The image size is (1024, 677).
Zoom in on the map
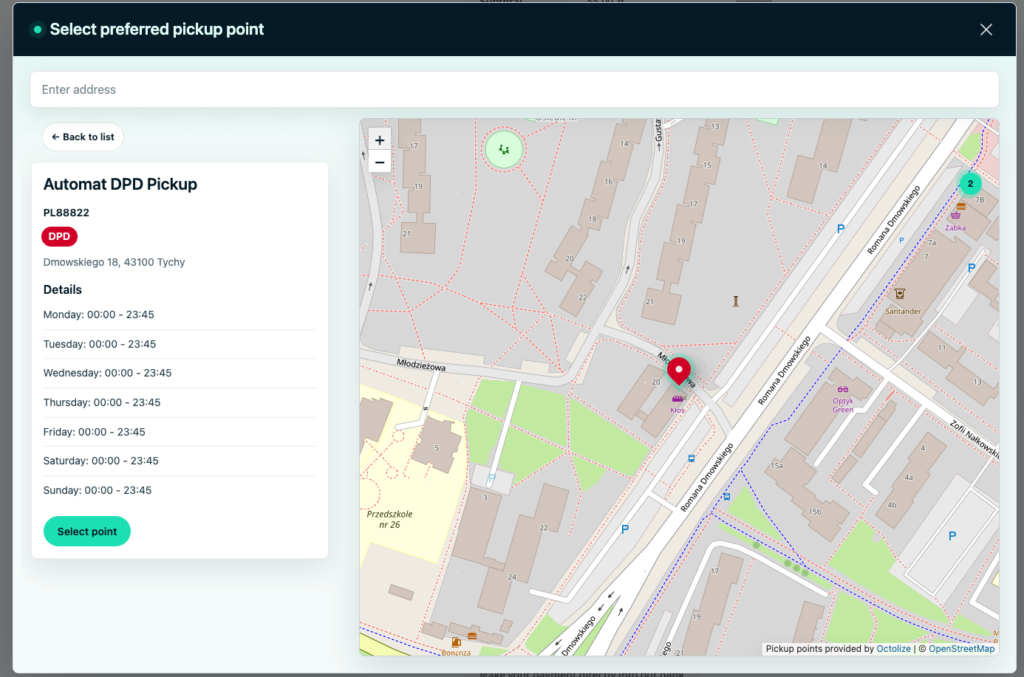click(x=379, y=140)
